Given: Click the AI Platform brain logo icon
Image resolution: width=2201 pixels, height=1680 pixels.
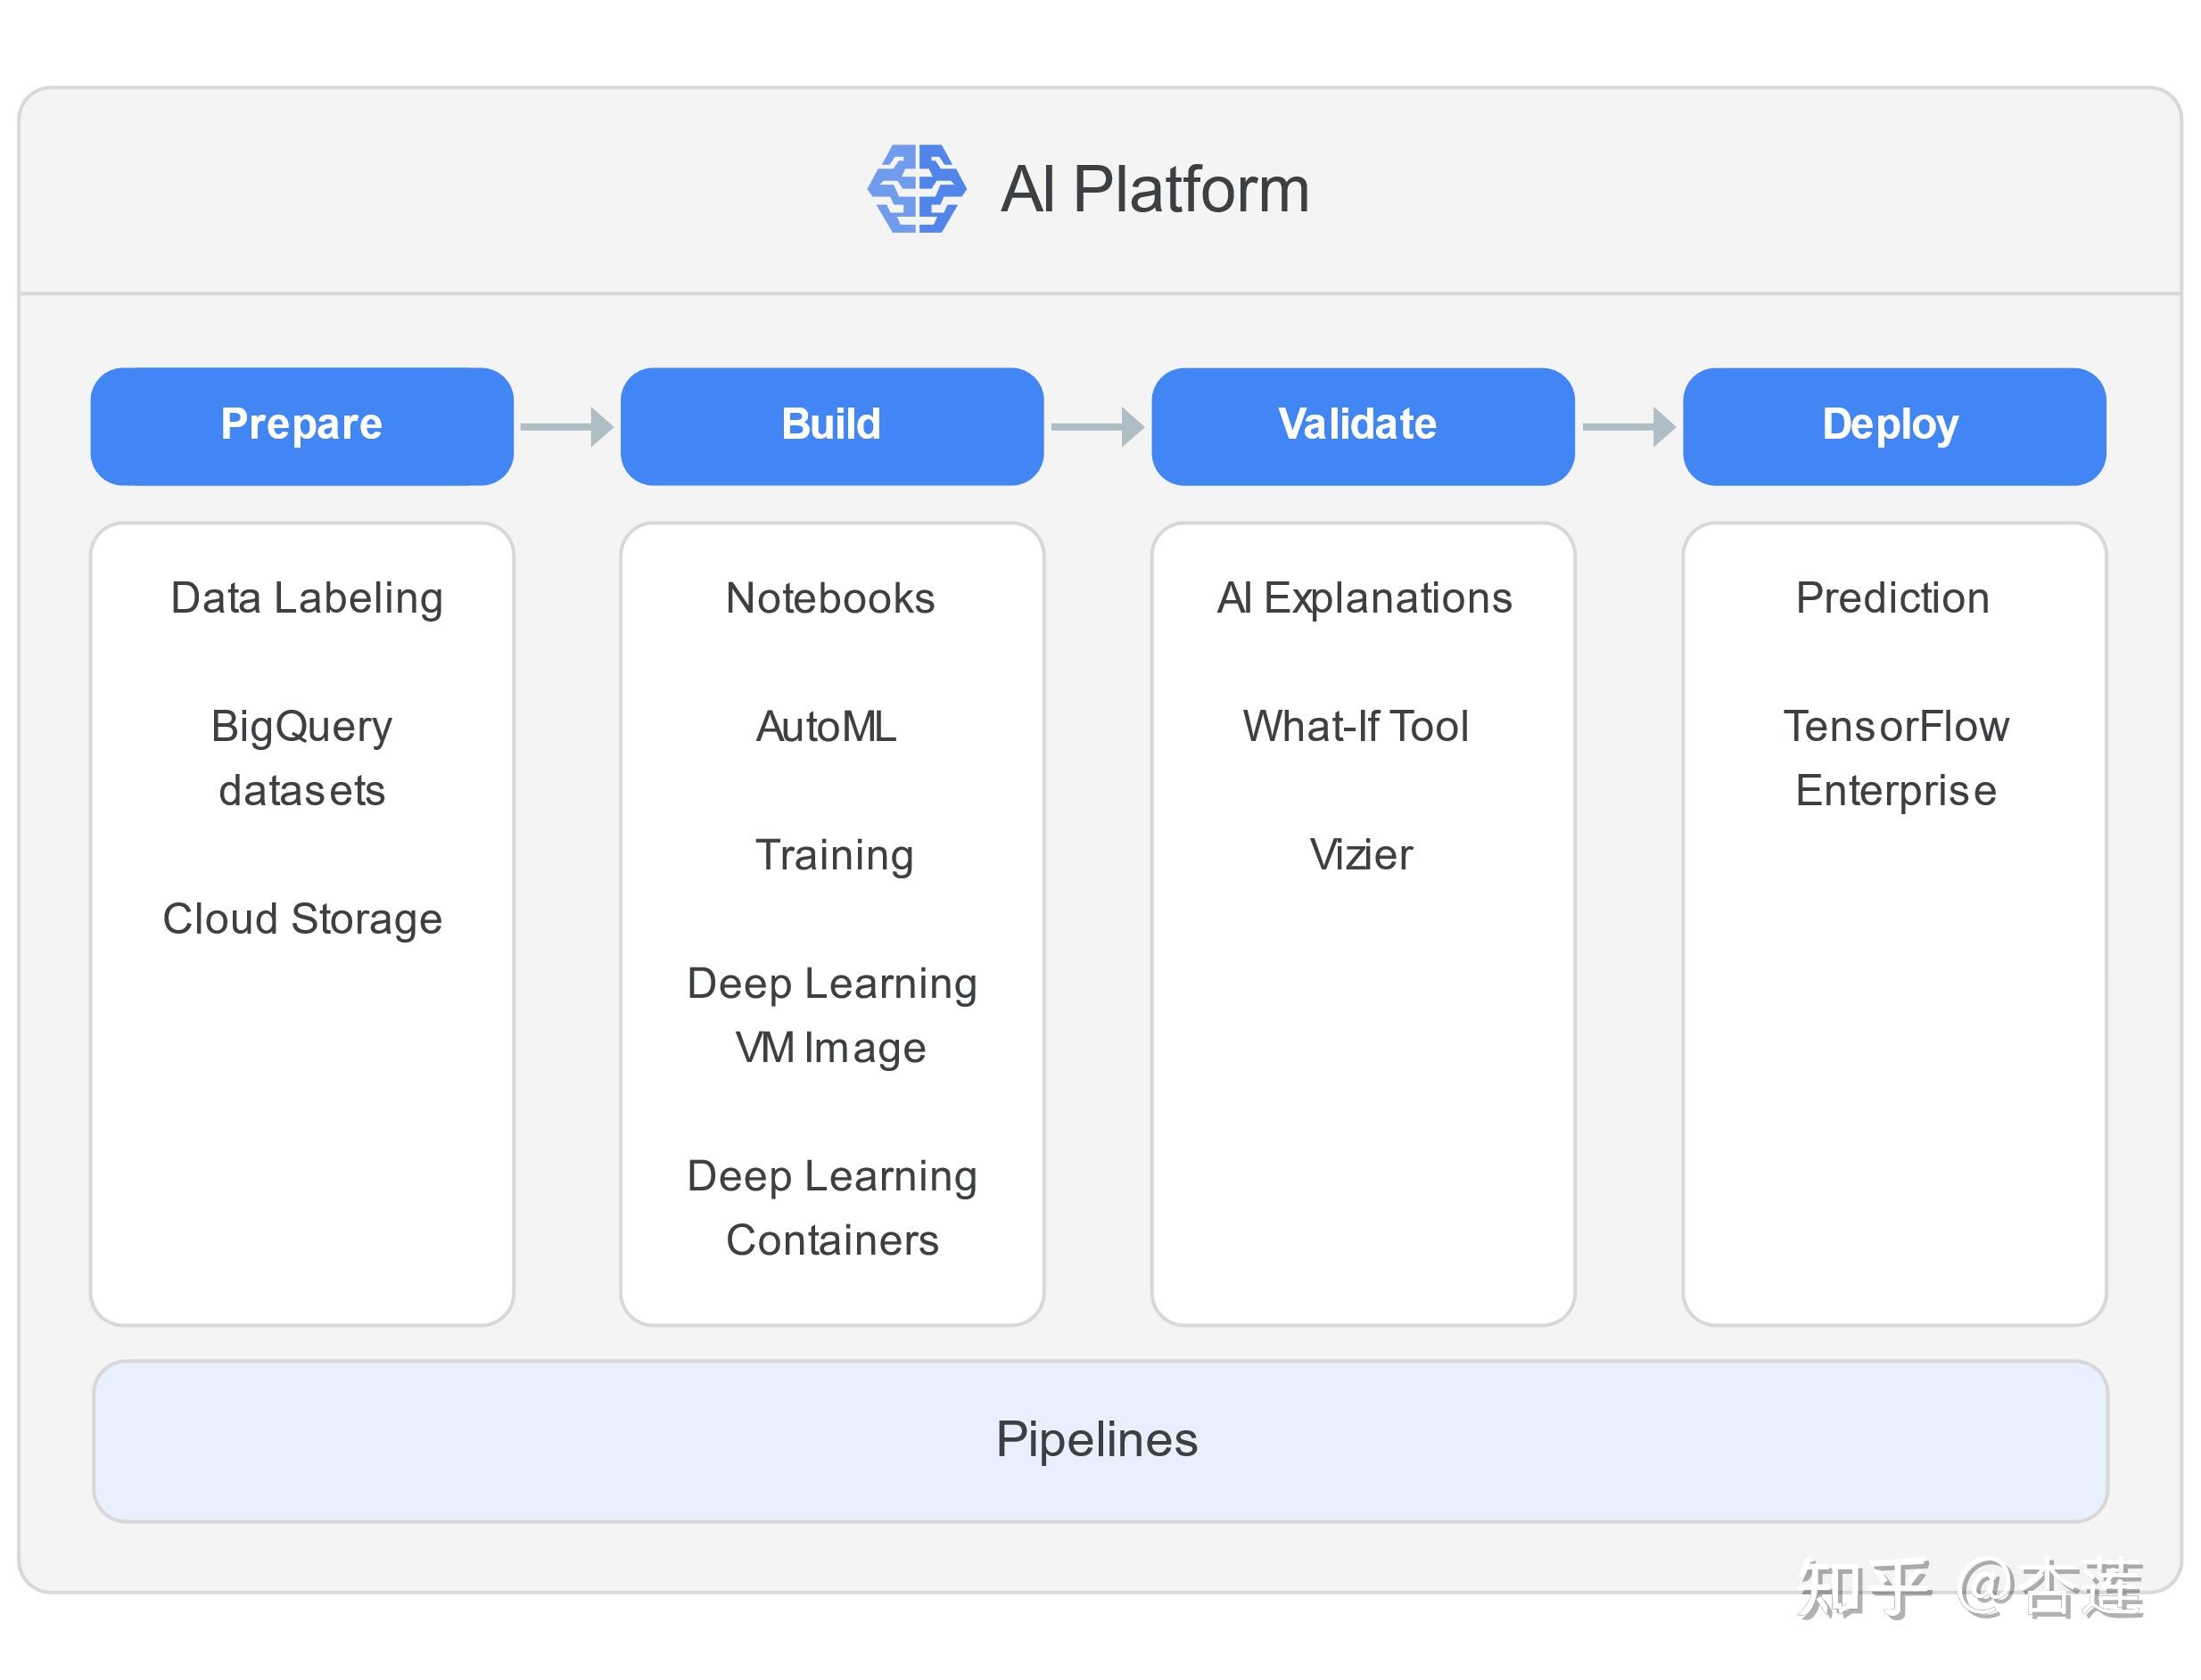Looking at the screenshot, I should [916, 189].
